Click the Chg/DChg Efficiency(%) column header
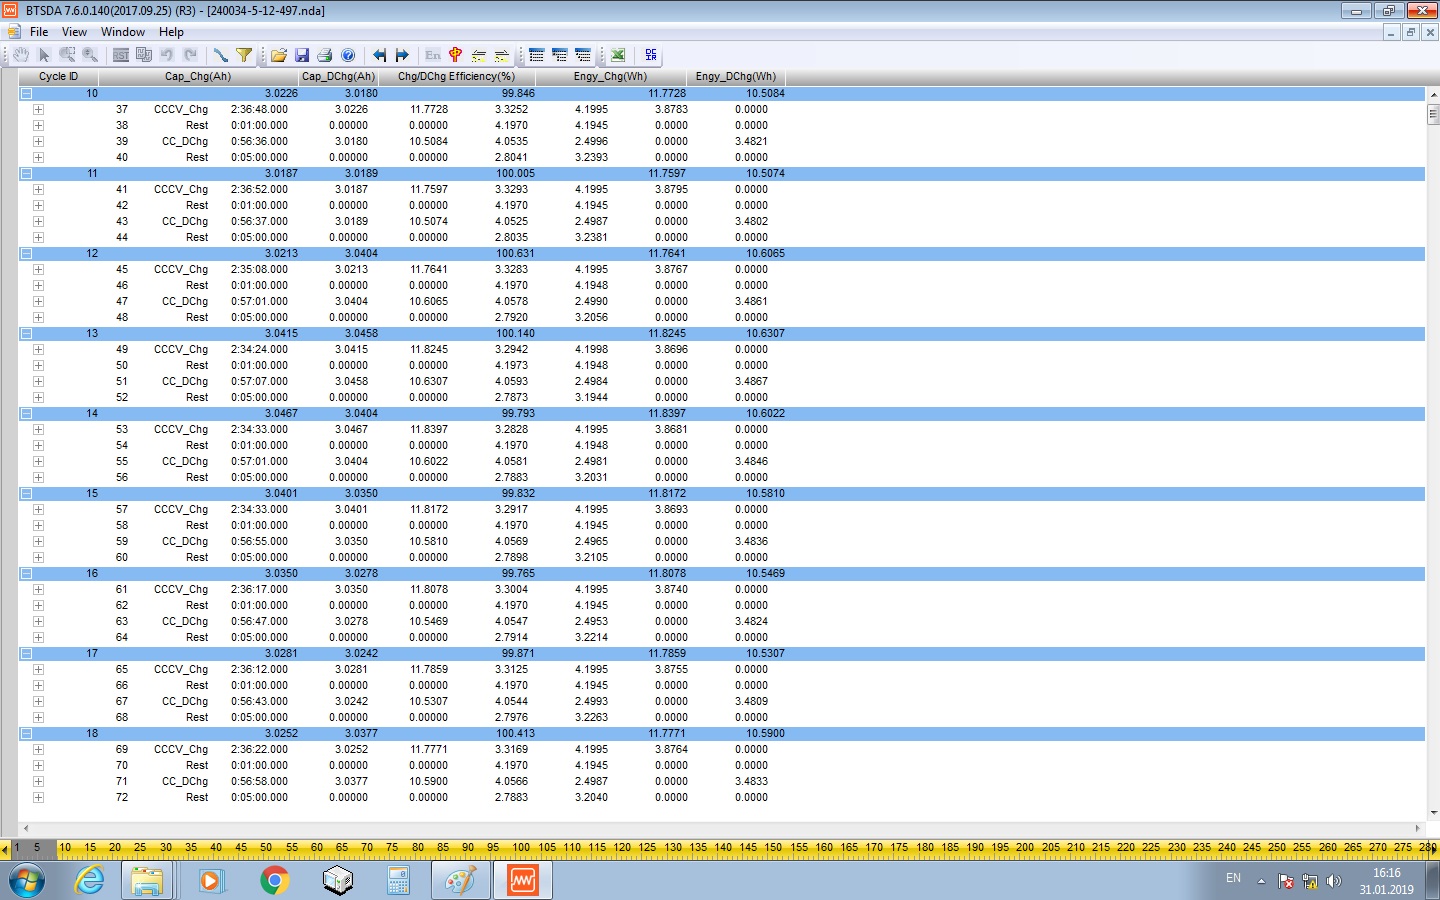Viewport: 1440px width, 900px height. 456,76
